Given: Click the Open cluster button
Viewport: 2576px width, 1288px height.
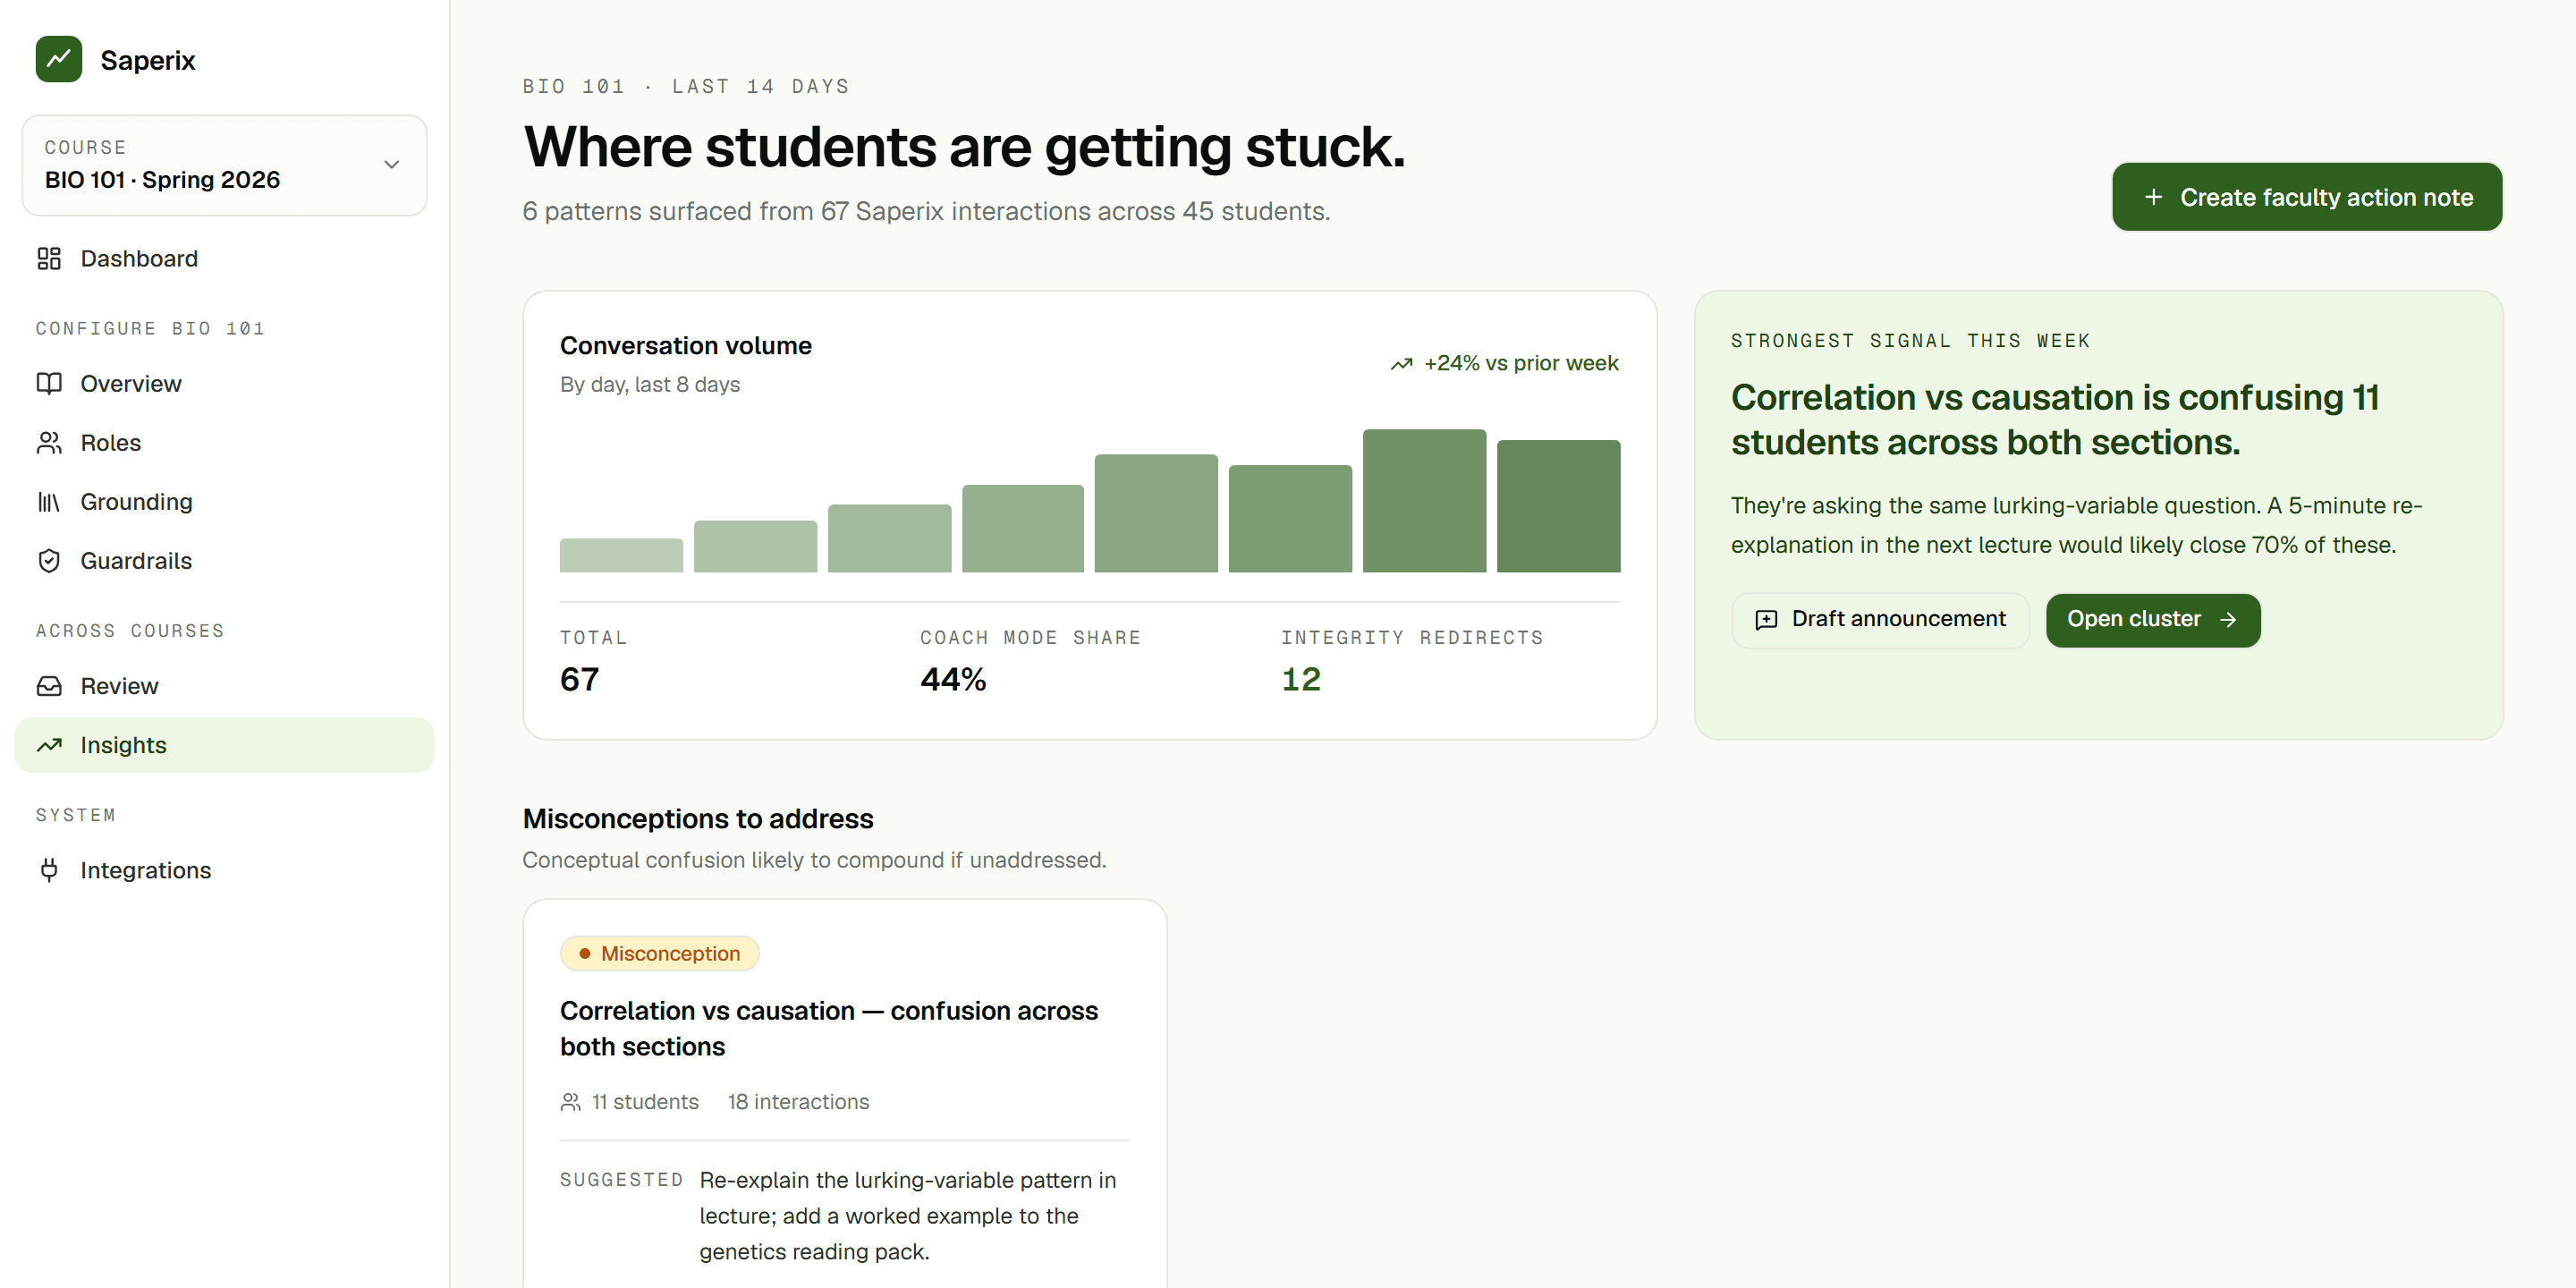Looking at the screenshot, I should pyautogui.click(x=2152, y=620).
